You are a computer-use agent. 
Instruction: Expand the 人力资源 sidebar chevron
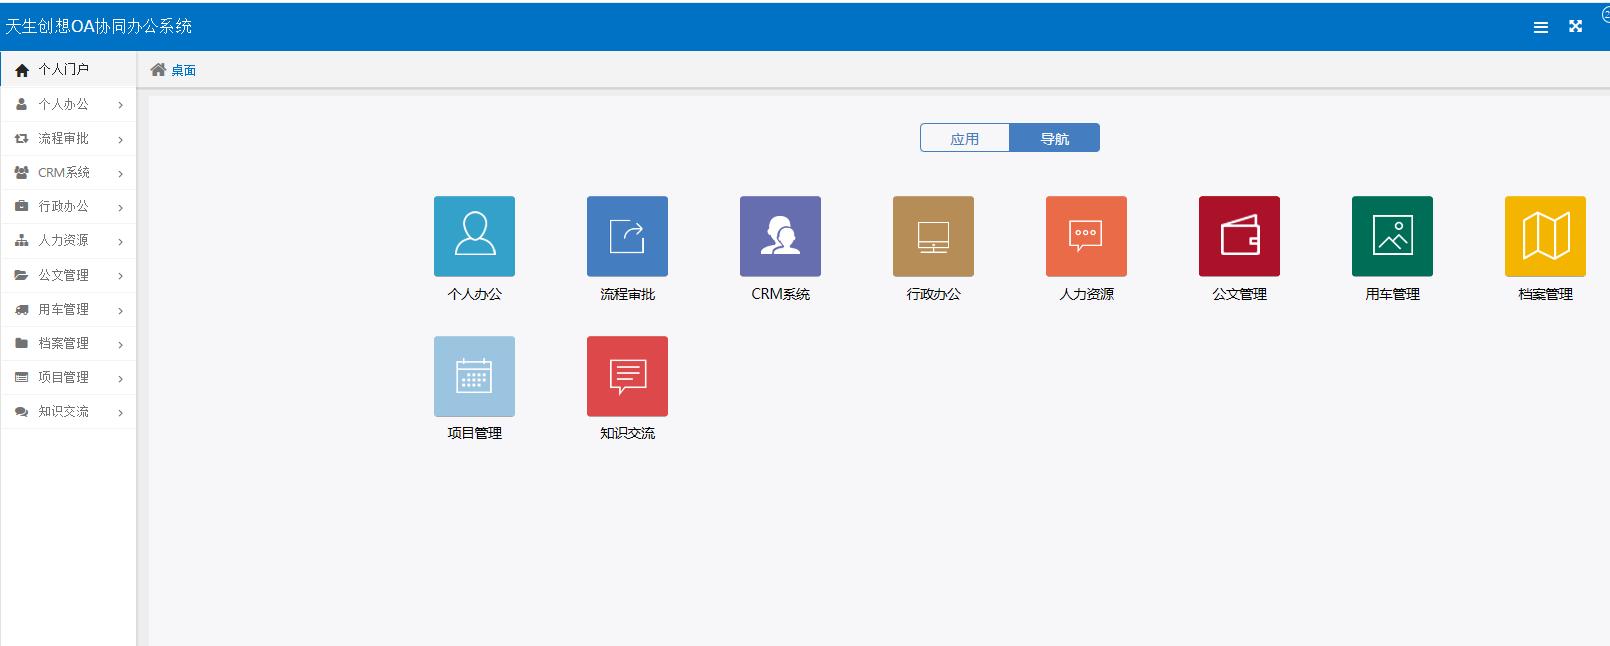coord(120,241)
